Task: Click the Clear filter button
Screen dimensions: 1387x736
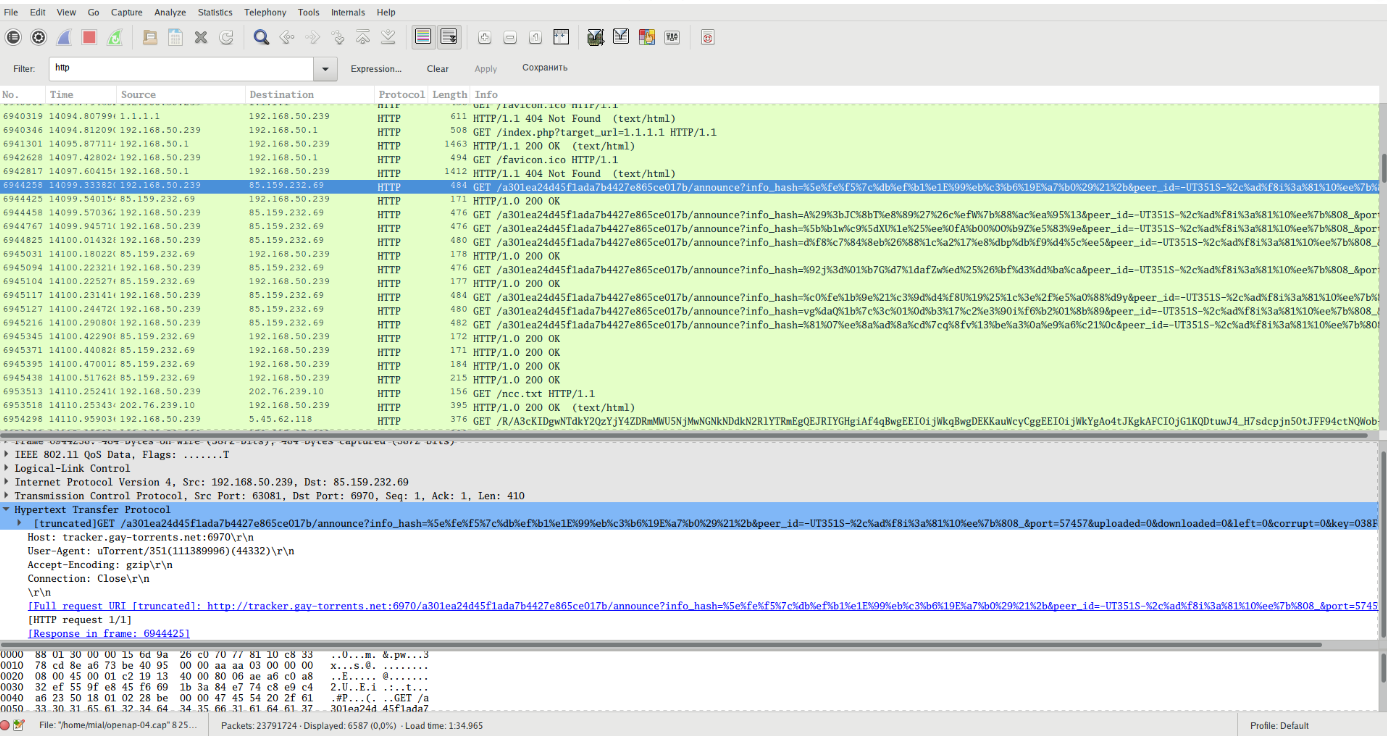Action: 437,69
